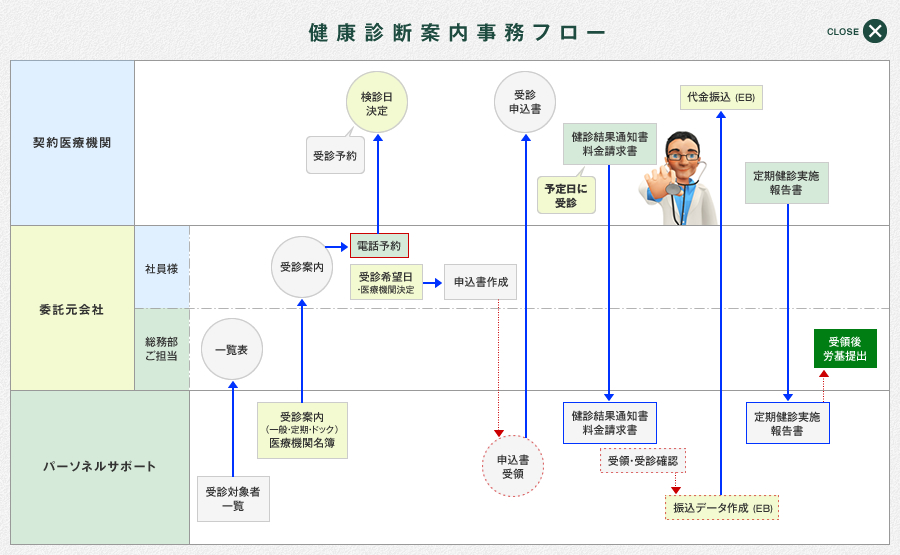The image size is (900, 555).
Task: Select the green 受領後労基提出 box
Action: [x=845, y=348]
